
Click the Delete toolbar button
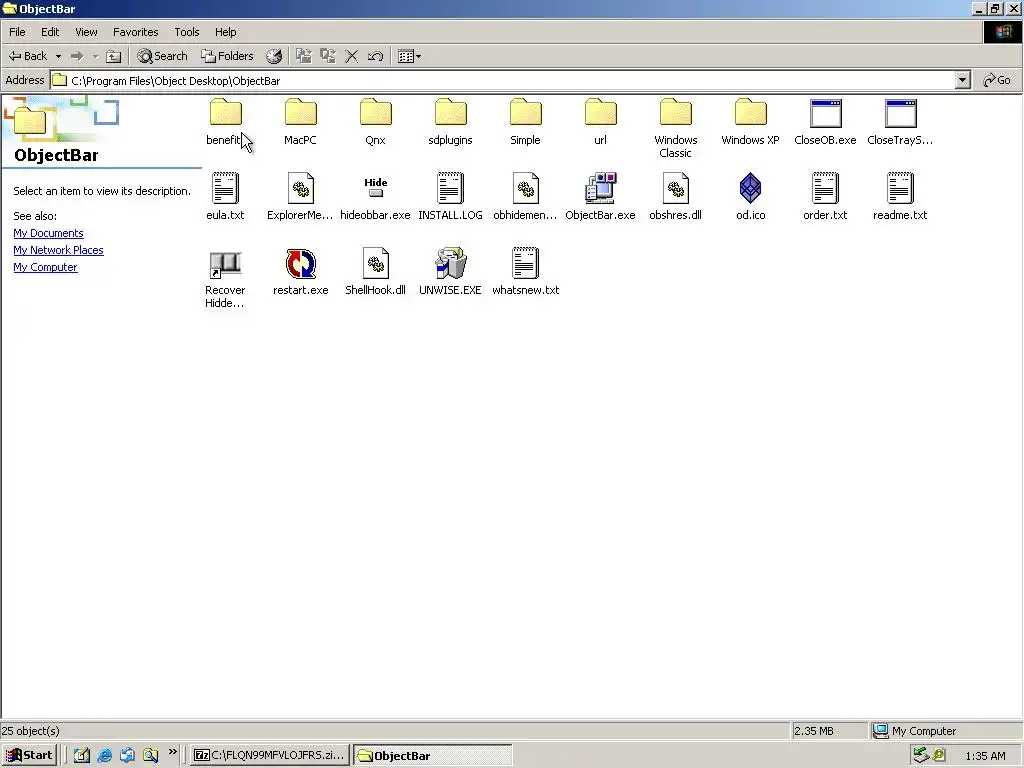pos(351,56)
